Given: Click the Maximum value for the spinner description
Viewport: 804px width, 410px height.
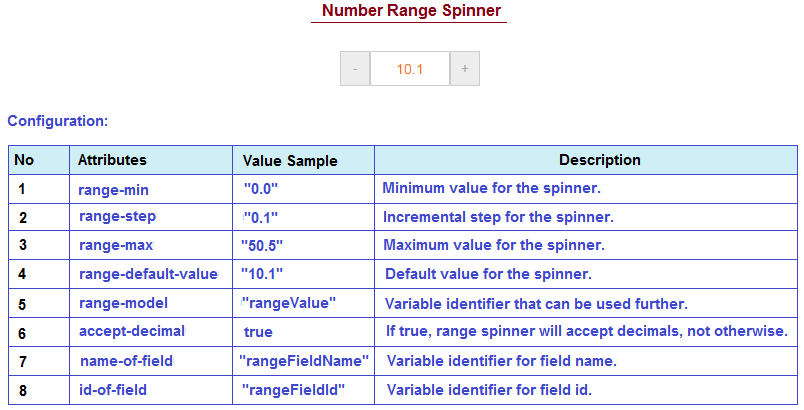Looking at the screenshot, I should coord(494,245).
